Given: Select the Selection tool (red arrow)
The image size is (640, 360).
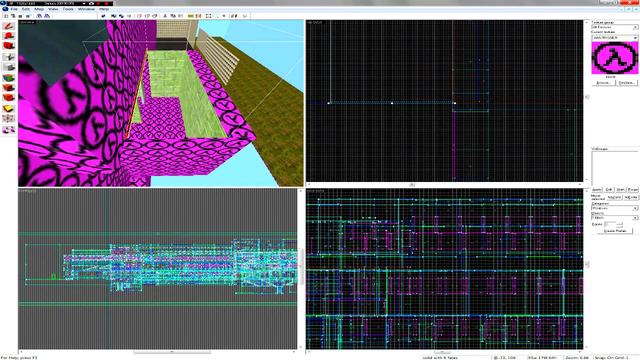Looking at the screenshot, I should click(x=9, y=26).
